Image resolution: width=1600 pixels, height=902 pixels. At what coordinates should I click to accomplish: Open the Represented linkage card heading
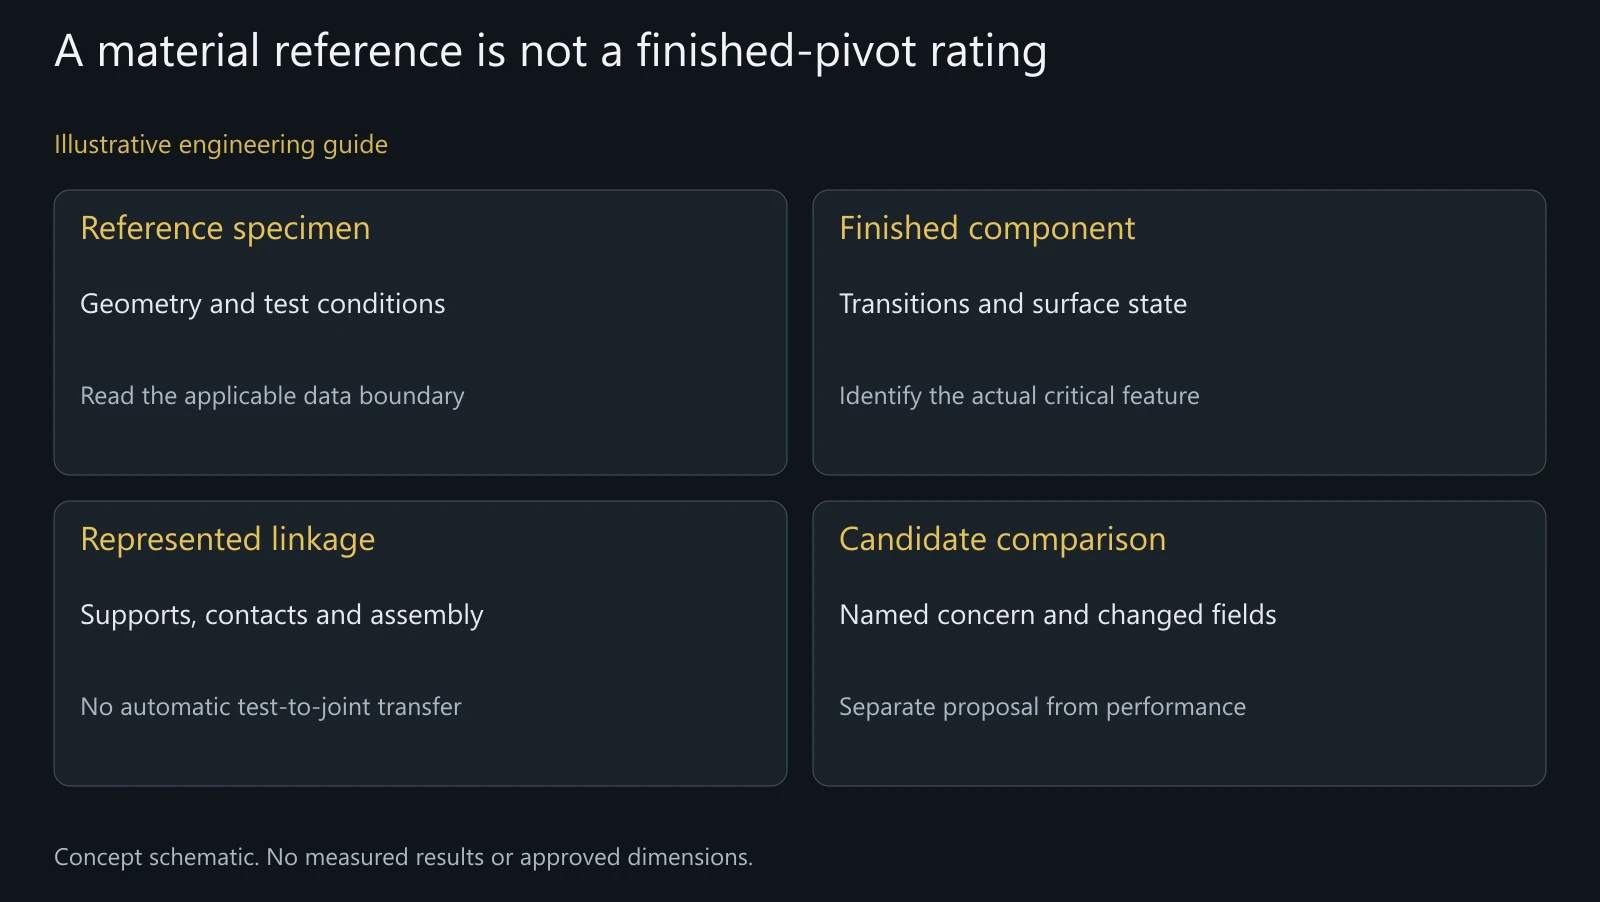(x=228, y=540)
